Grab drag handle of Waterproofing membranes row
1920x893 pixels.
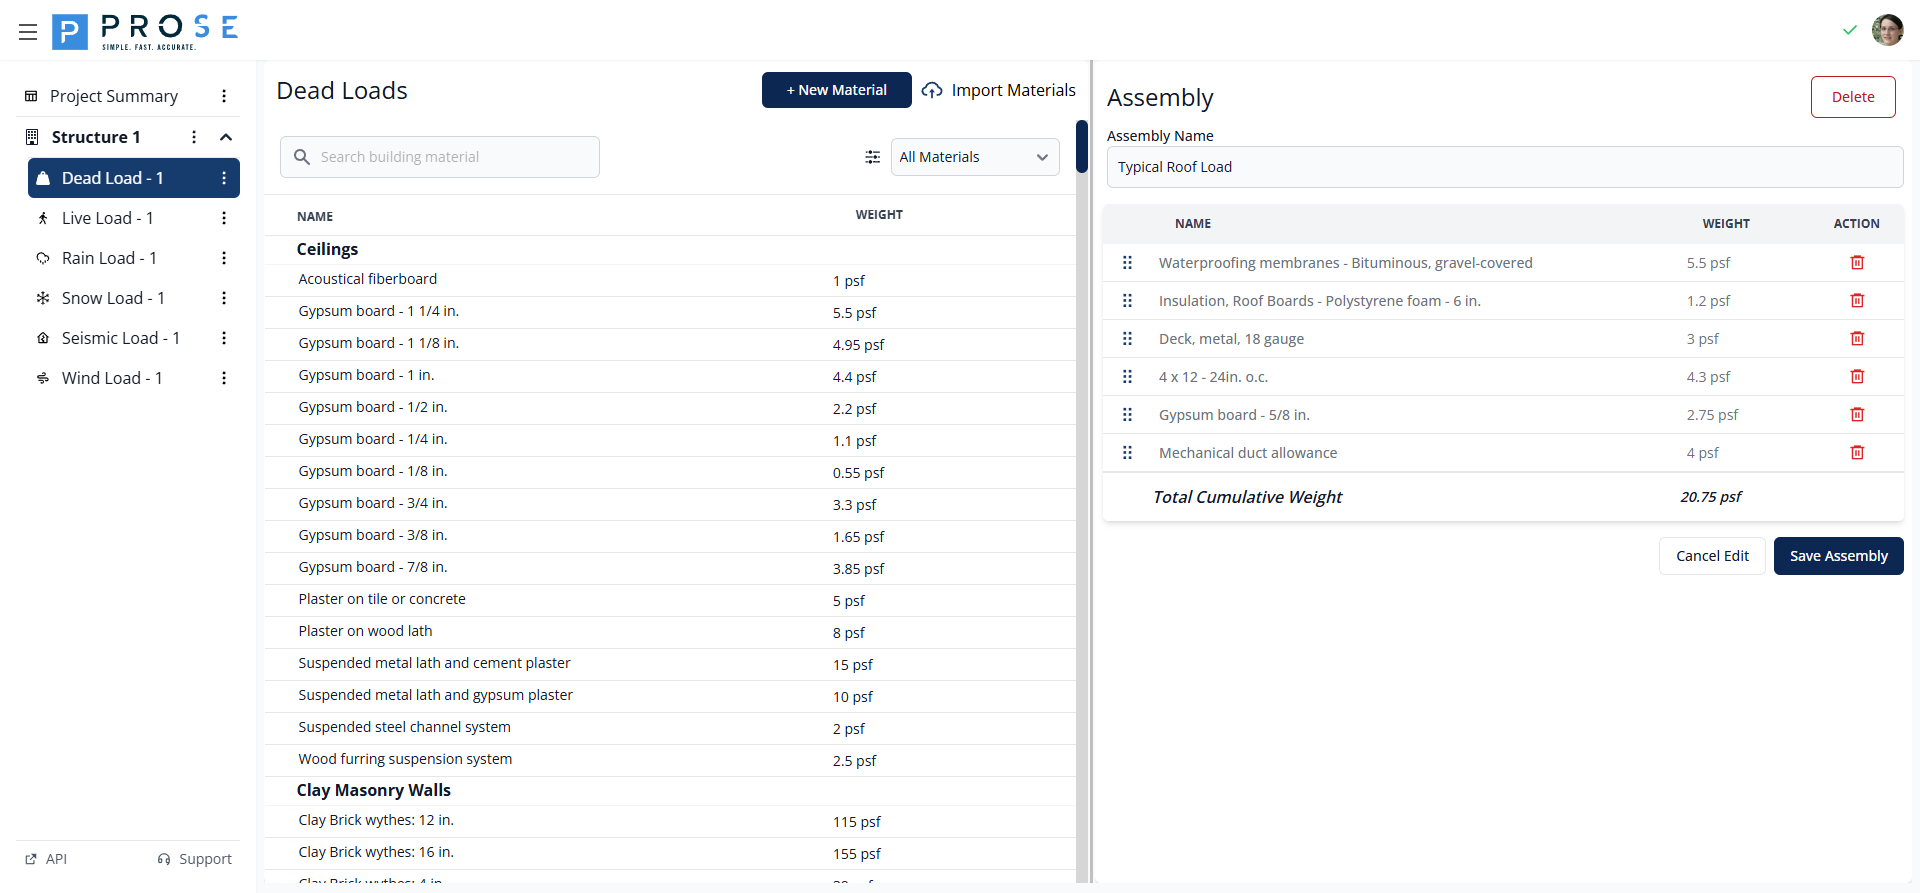pos(1127,263)
